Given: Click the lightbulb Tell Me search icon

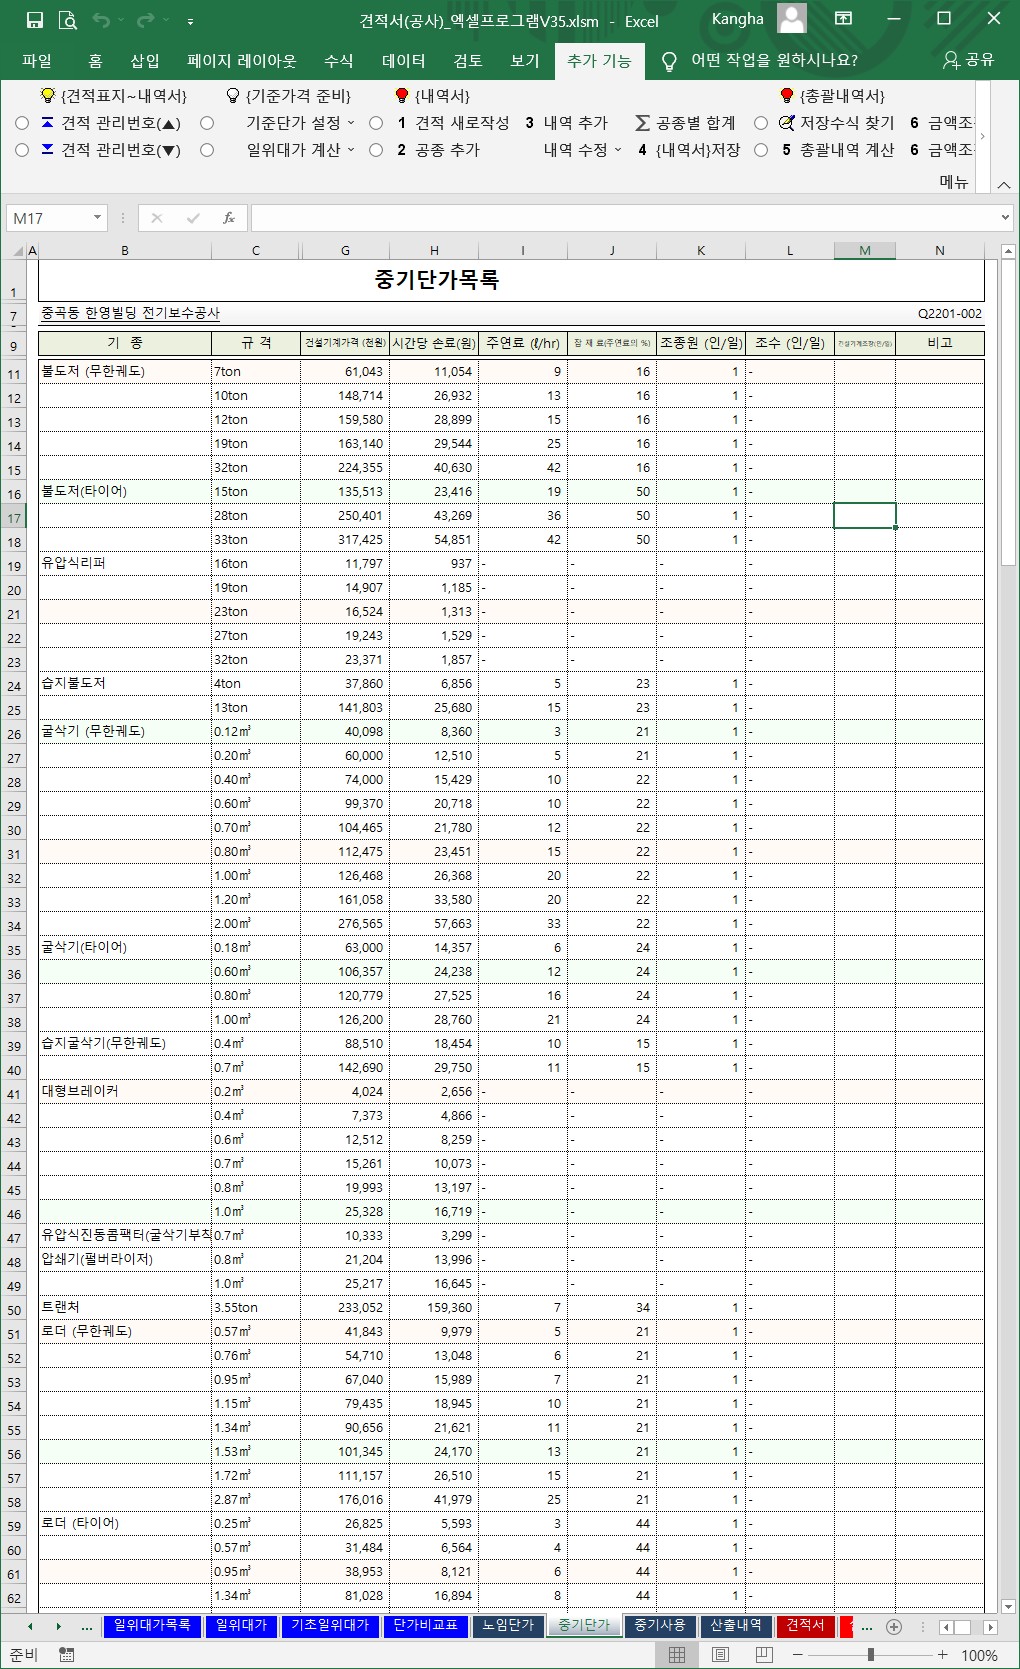Looking at the screenshot, I should click(670, 62).
